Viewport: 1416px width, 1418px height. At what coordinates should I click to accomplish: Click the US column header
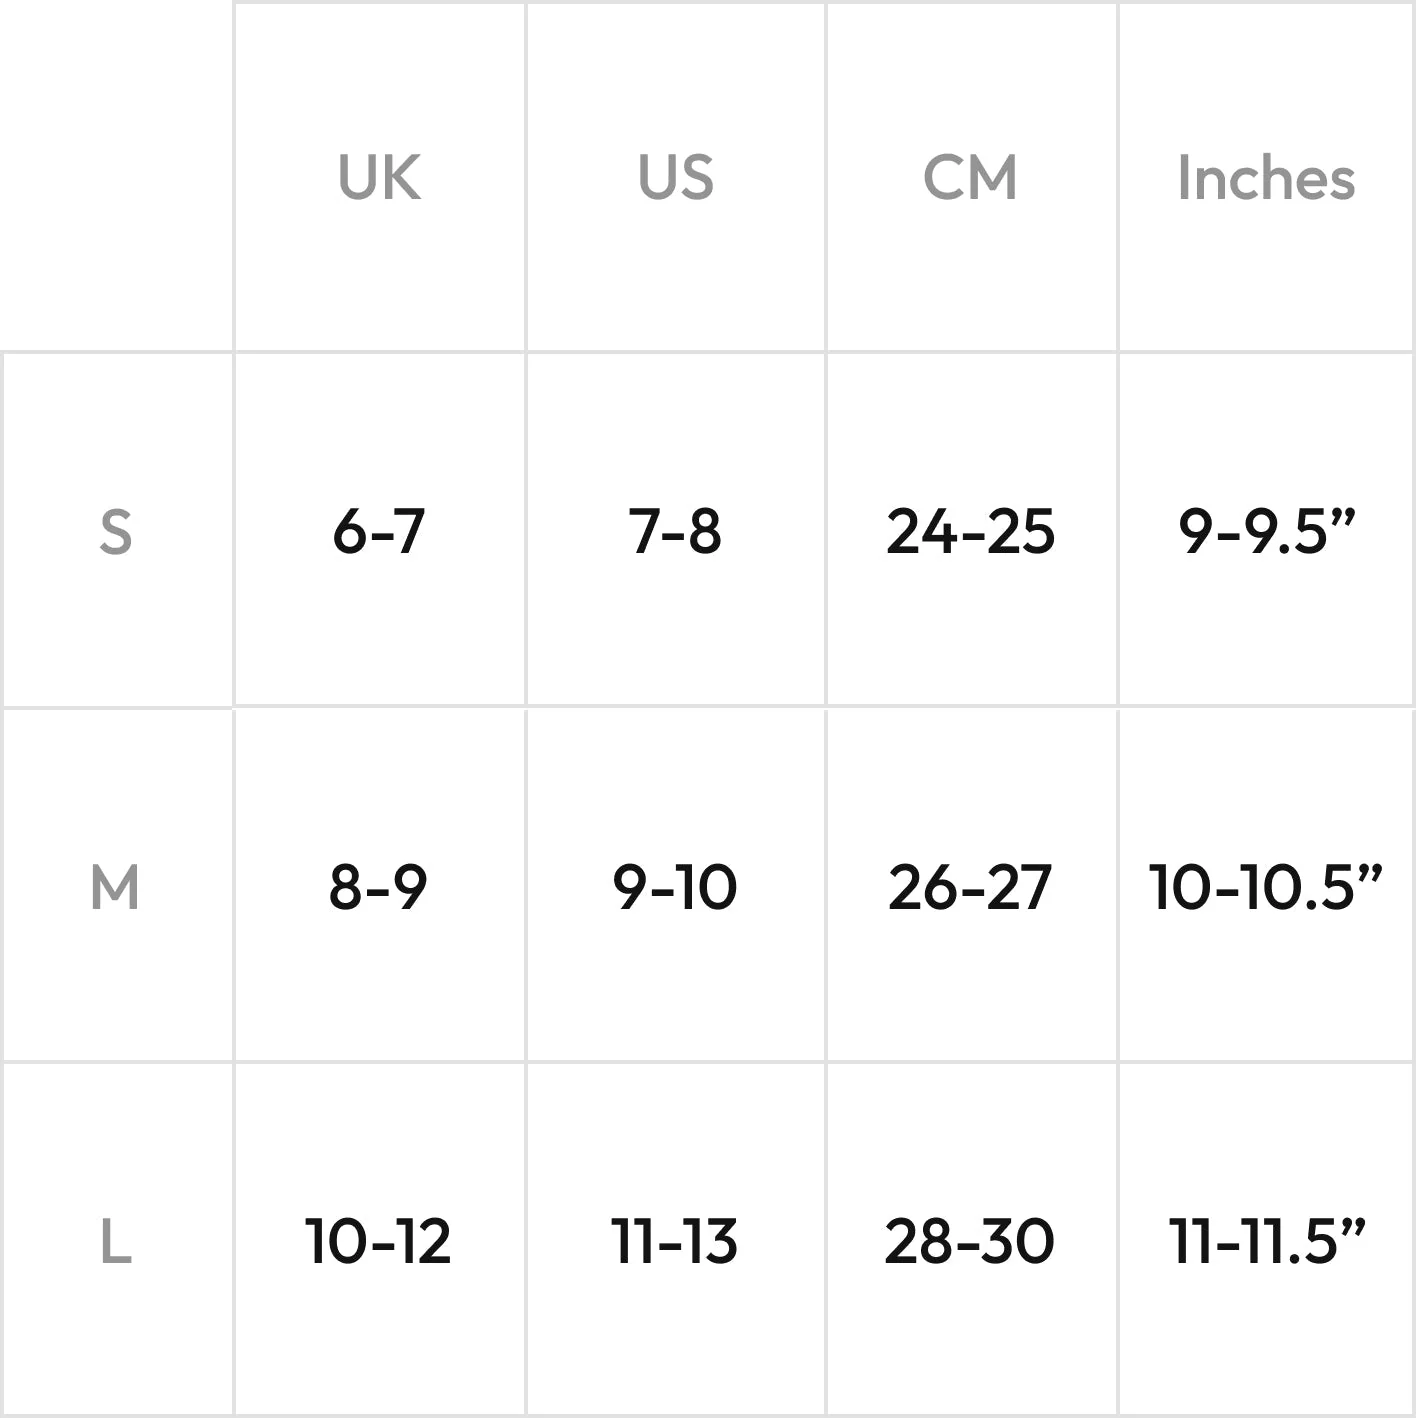coord(676,178)
